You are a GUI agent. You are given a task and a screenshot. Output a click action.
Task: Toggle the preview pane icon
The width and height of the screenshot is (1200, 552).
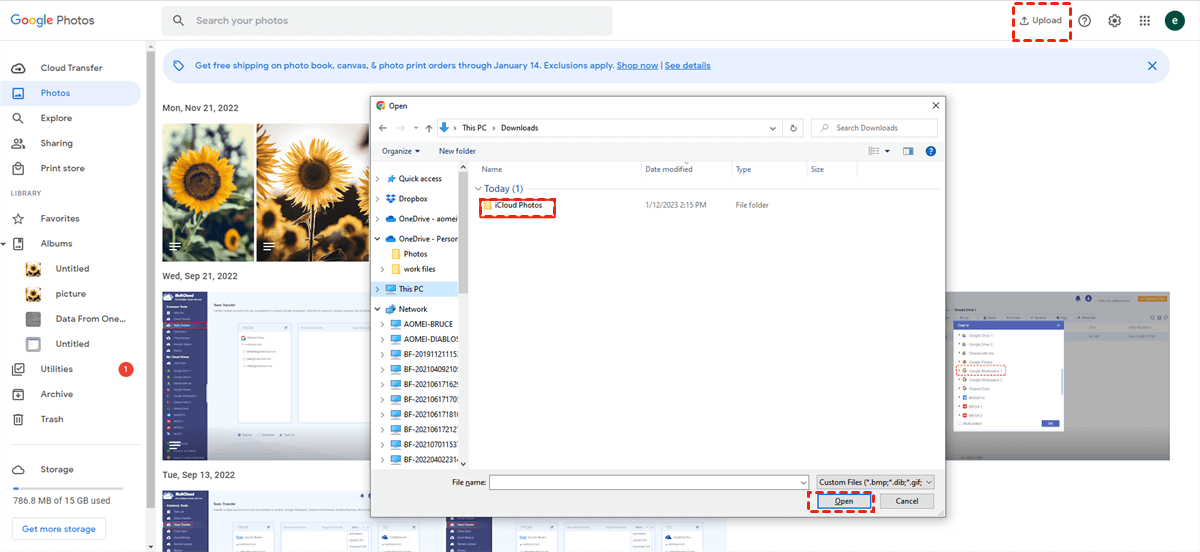click(x=908, y=151)
